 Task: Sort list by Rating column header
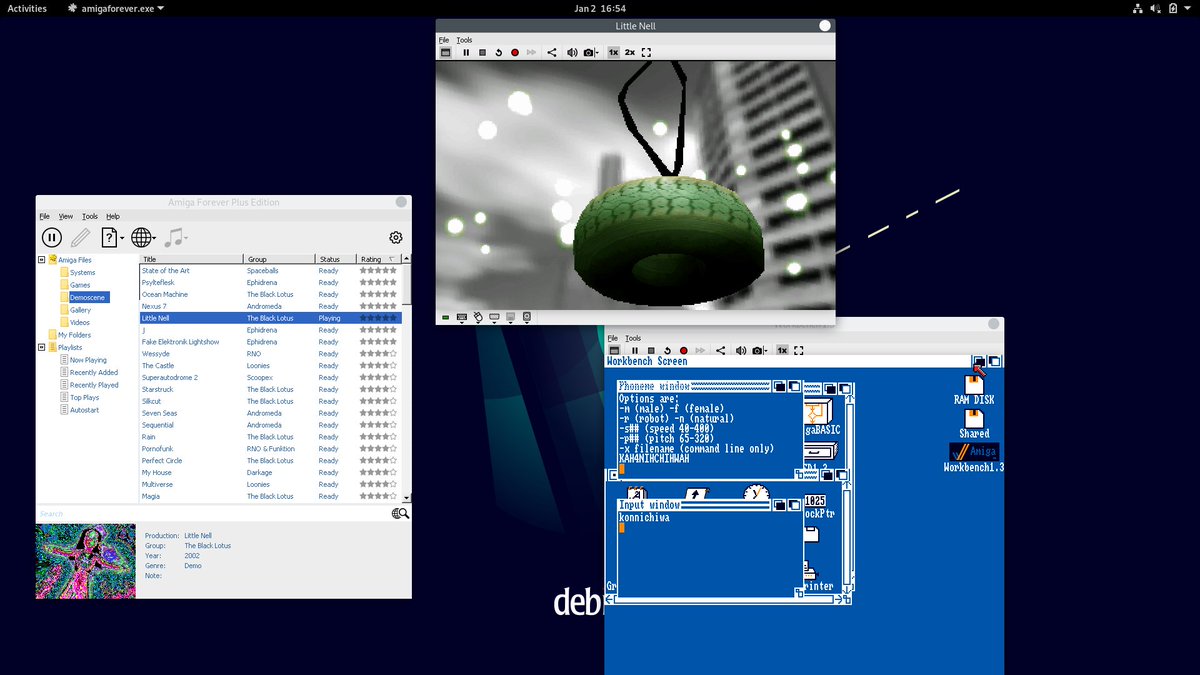pyautogui.click(x=379, y=259)
